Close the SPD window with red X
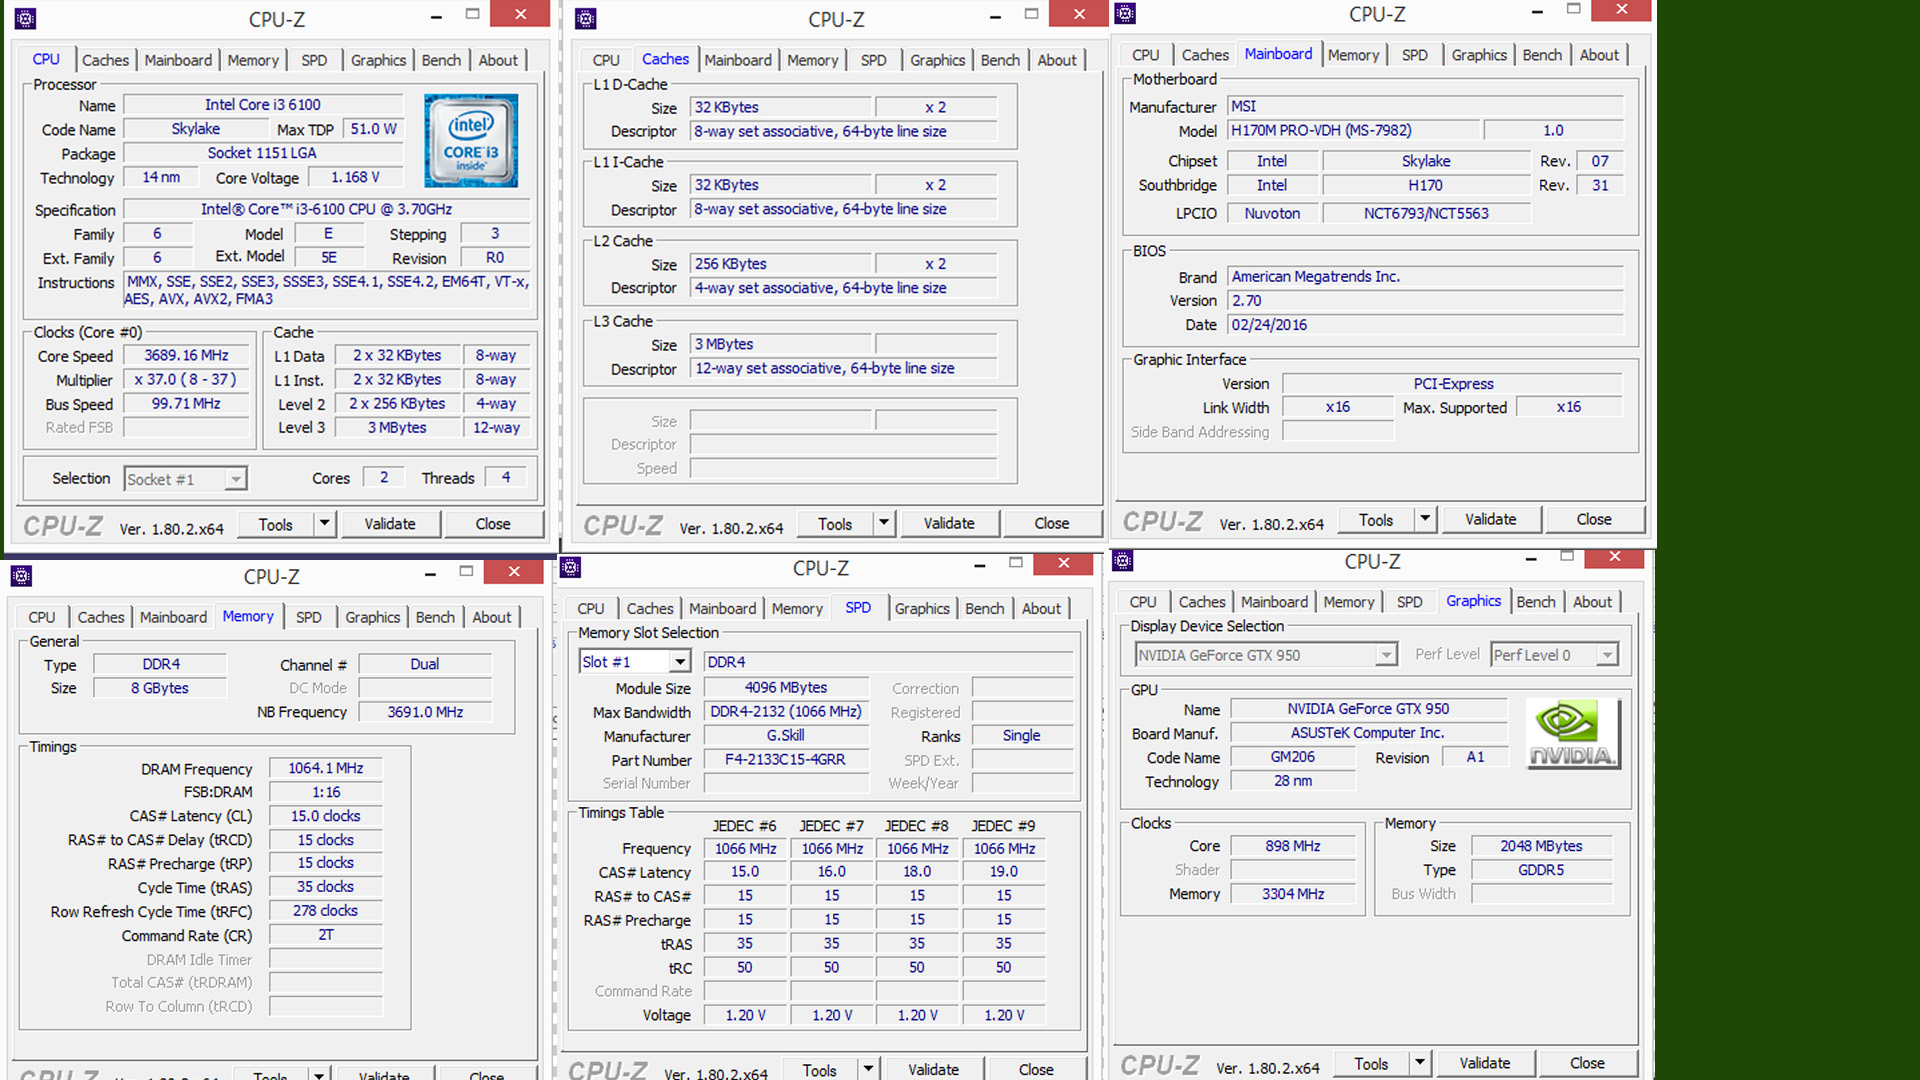 1063,563
